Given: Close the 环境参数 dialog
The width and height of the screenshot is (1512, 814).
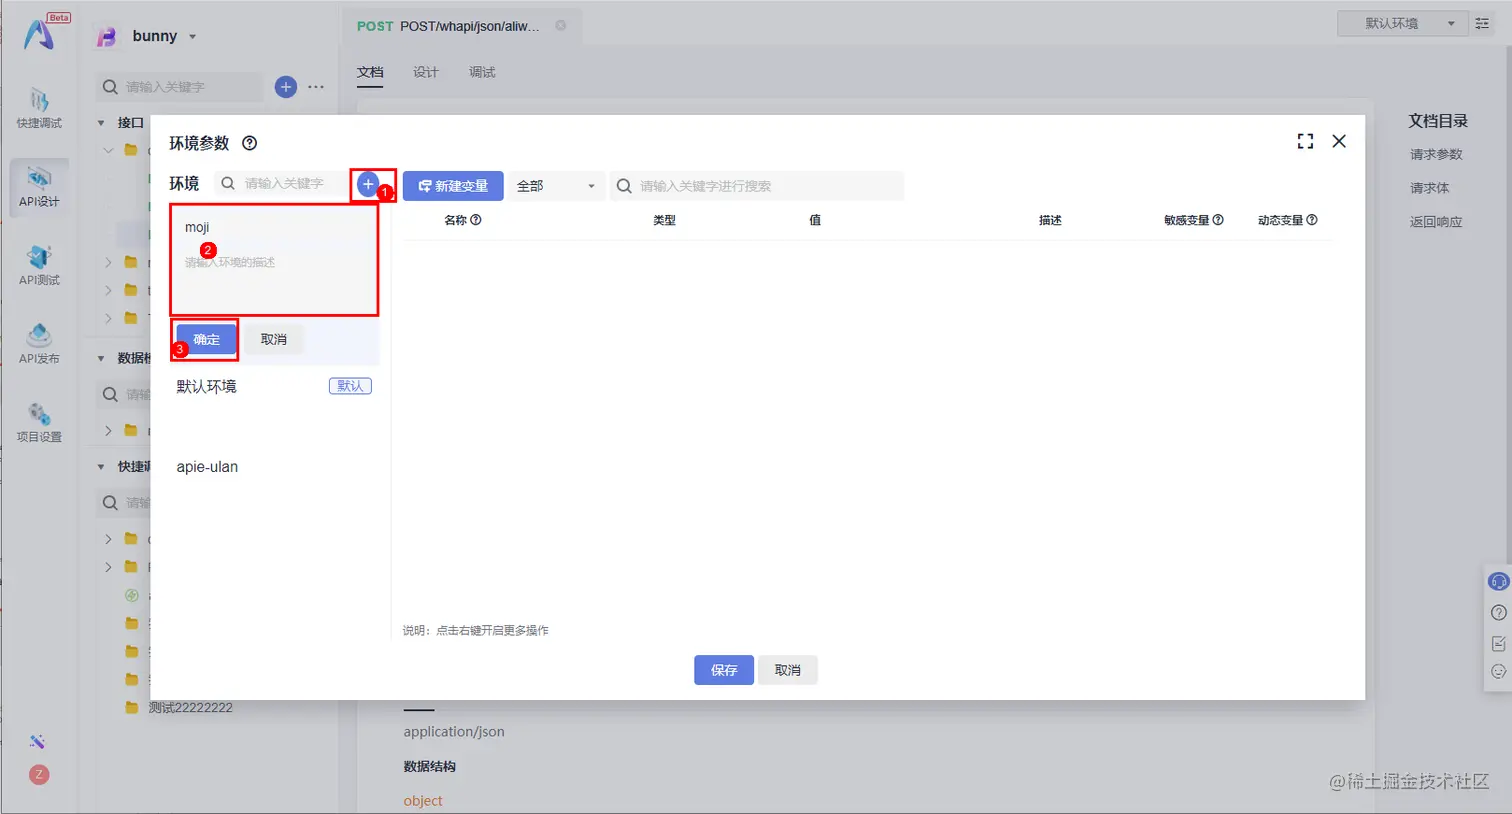Looking at the screenshot, I should tap(1339, 141).
